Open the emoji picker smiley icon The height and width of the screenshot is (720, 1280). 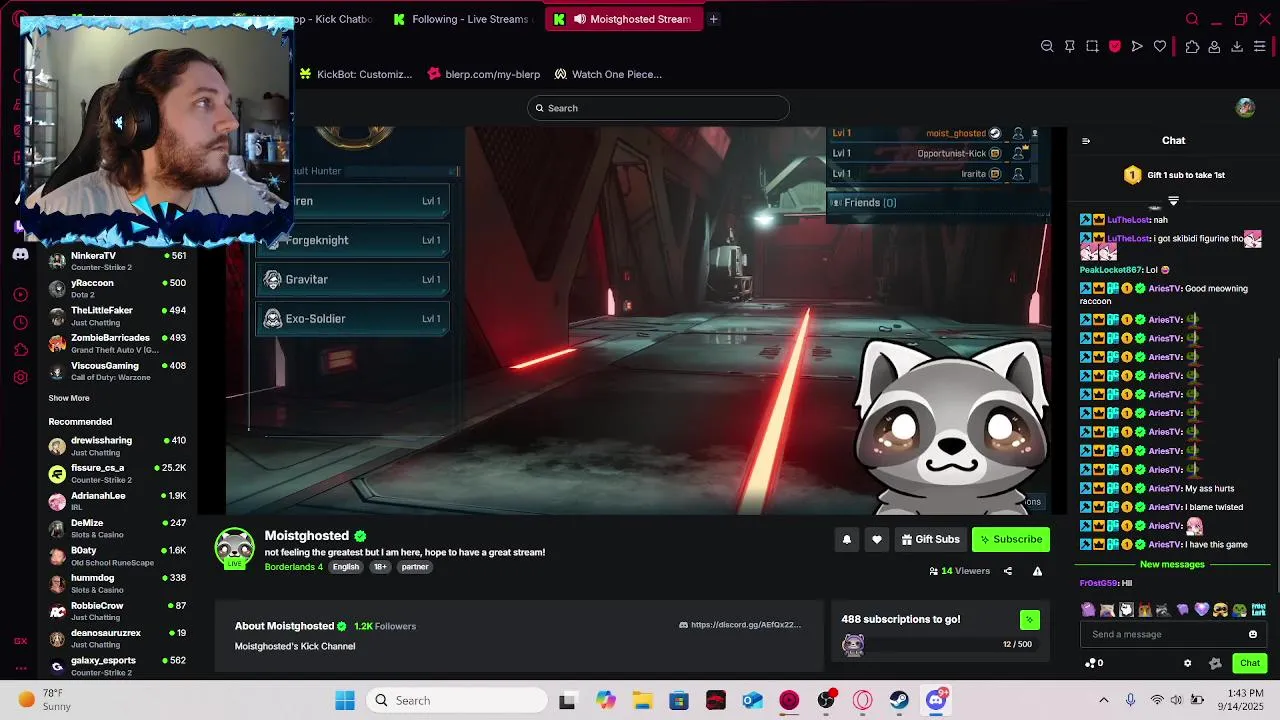click(x=1252, y=634)
